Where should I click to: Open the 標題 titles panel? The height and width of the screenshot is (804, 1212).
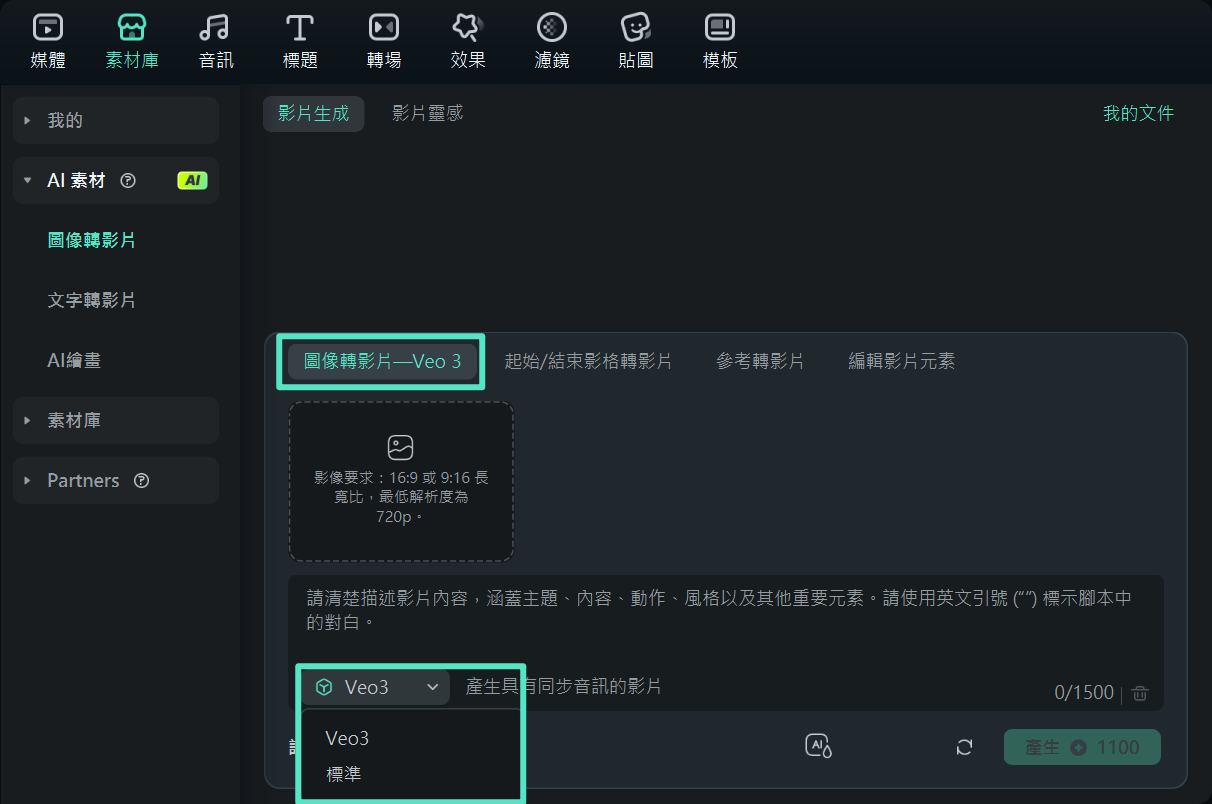click(300, 40)
